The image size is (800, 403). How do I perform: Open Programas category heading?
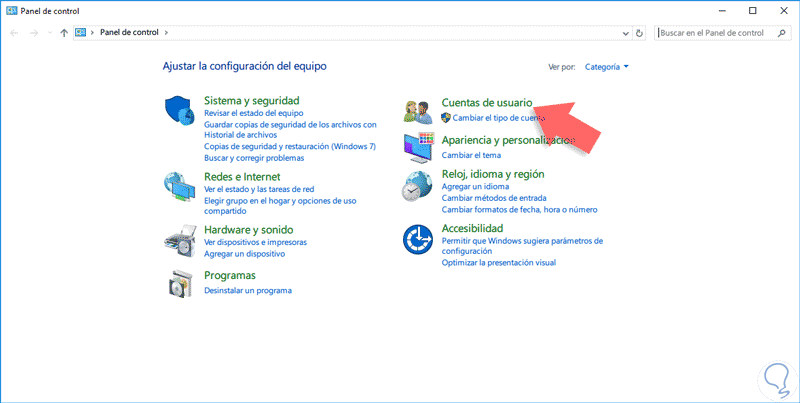tap(230, 275)
